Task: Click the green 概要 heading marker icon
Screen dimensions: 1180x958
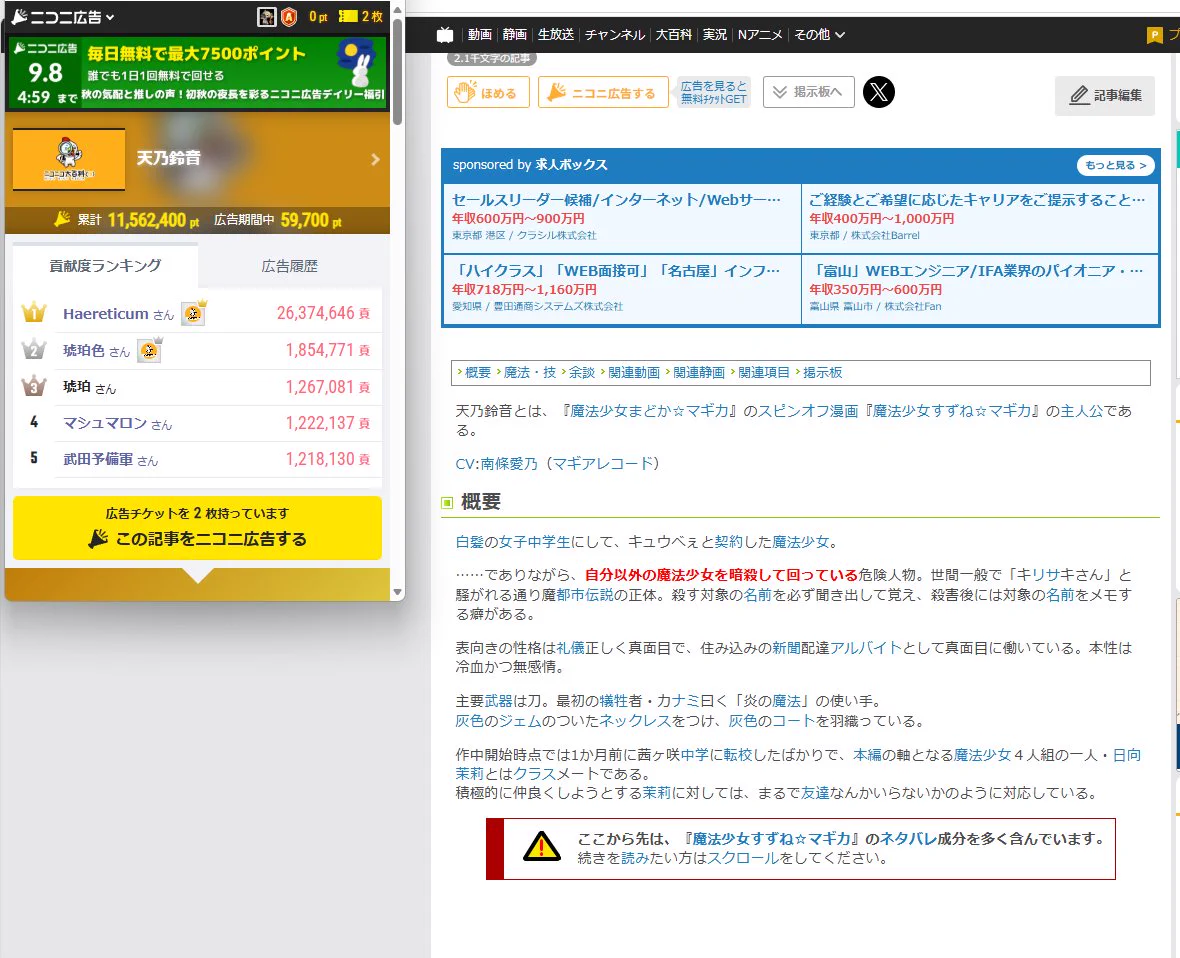Action: click(447, 502)
